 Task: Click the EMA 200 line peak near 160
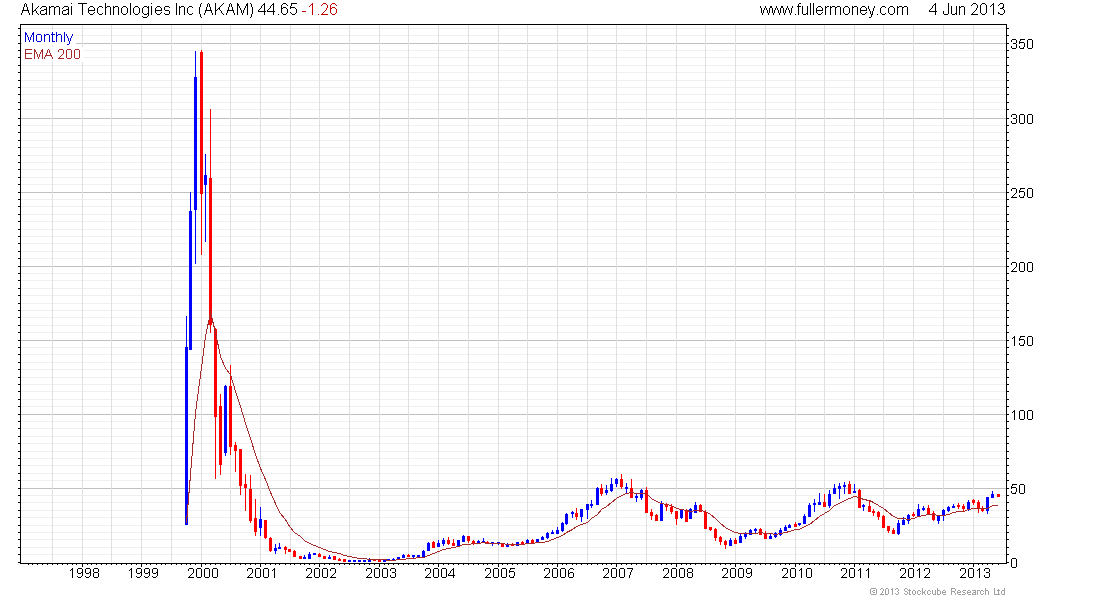click(210, 321)
